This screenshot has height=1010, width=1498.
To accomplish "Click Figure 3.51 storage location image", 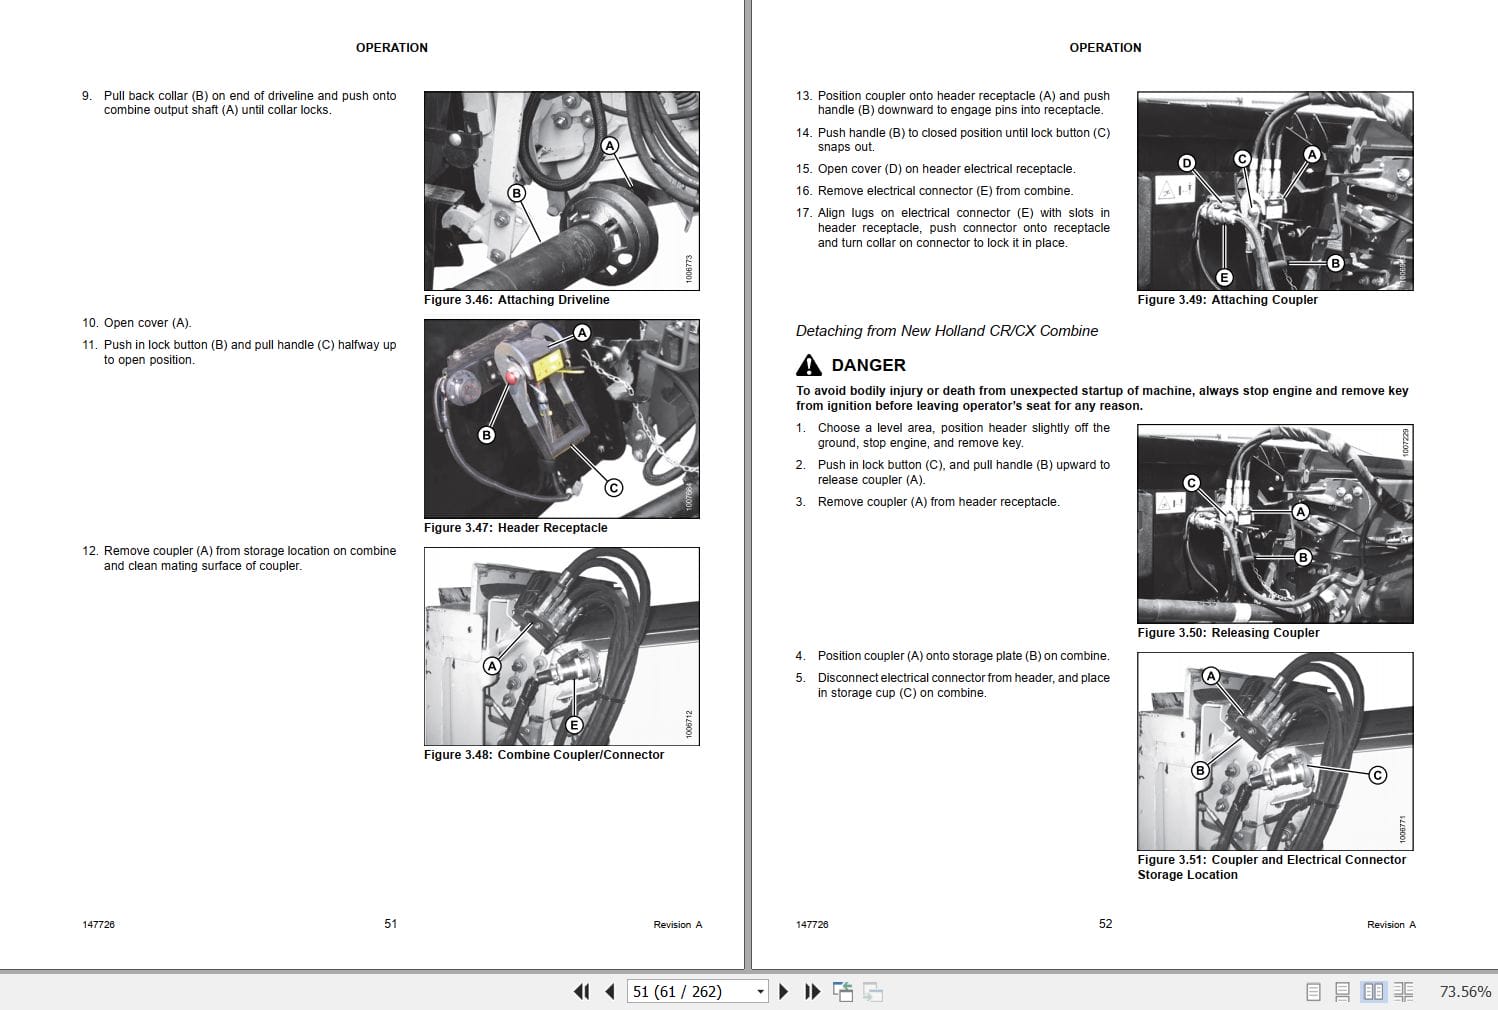I will 1275,751.
